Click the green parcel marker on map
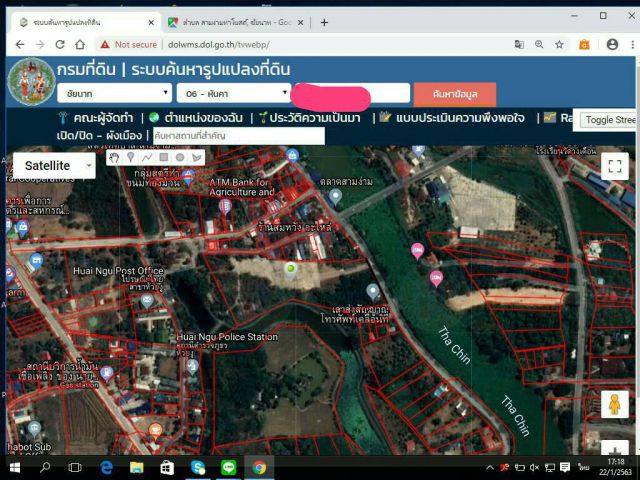 291,268
